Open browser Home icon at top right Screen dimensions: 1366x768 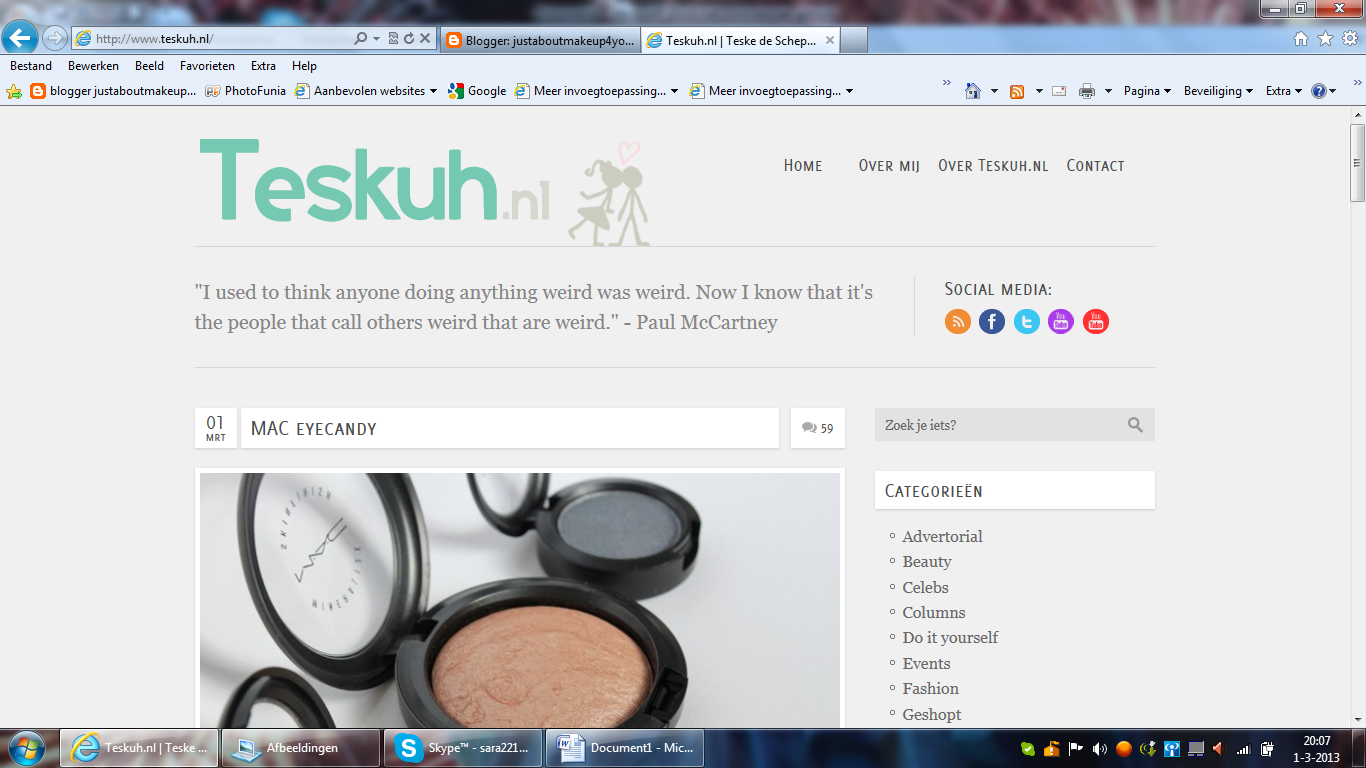pos(1301,39)
